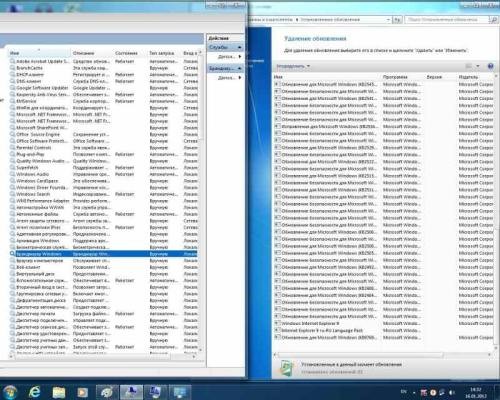Screen dimensions: 500x400
Task: Open the Windows Start orb
Action: point(10,392)
